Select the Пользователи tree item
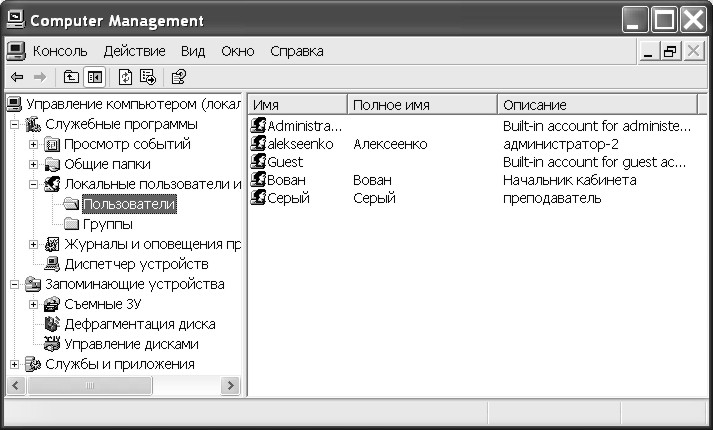 129,204
